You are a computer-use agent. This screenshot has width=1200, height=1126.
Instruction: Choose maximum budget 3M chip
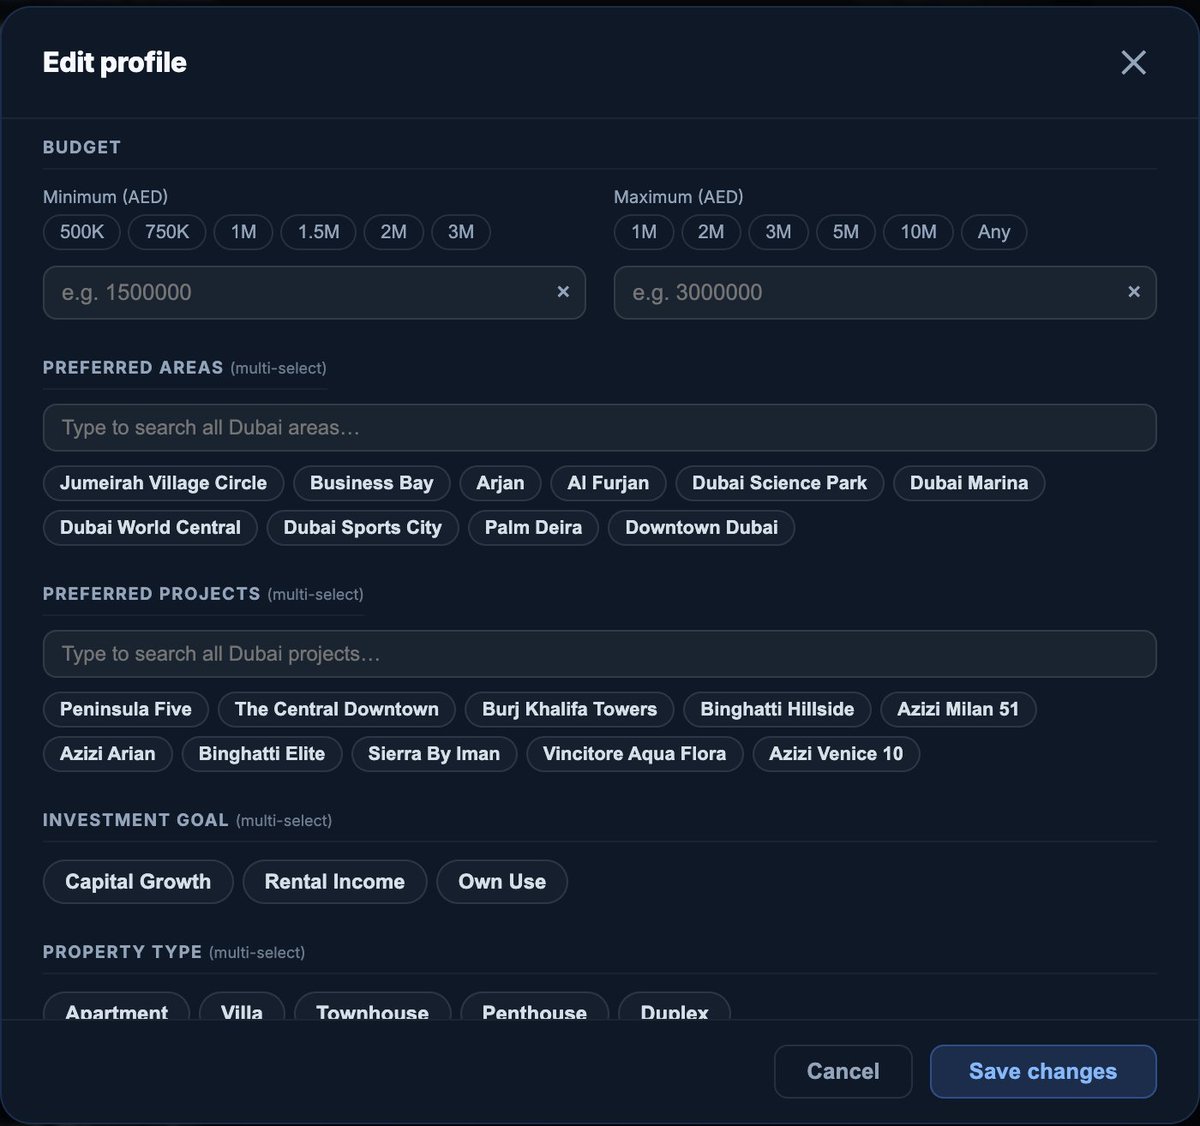[778, 232]
